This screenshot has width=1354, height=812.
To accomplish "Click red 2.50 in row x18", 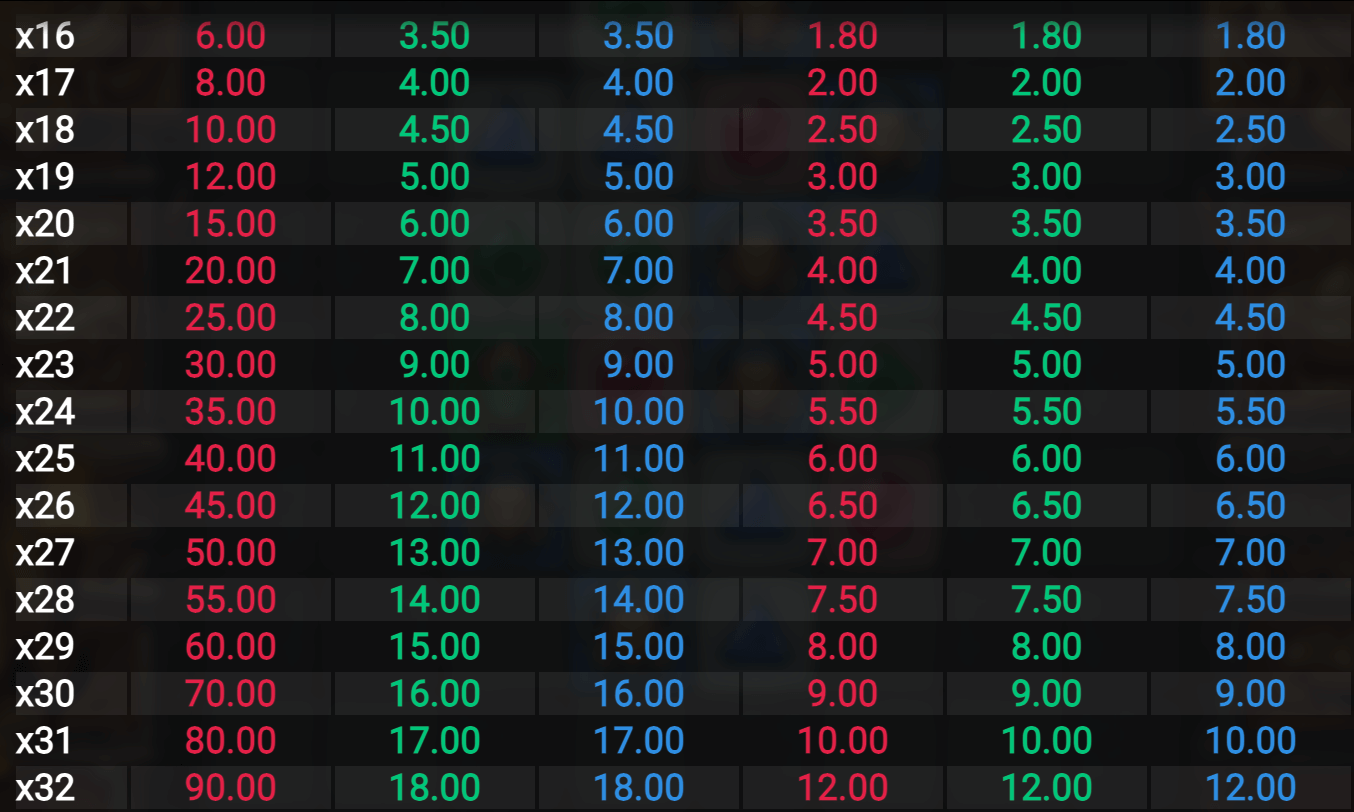I will (843, 130).
